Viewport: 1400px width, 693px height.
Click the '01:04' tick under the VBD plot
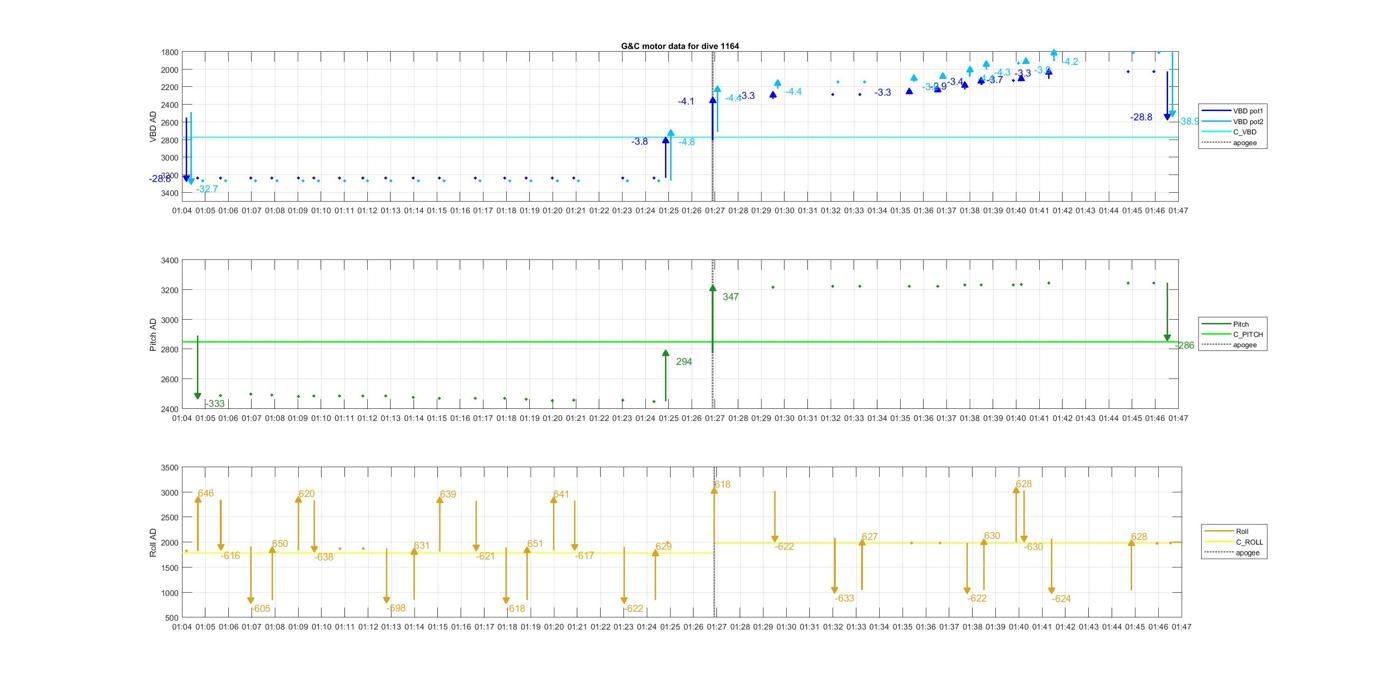click(x=182, y=212)
